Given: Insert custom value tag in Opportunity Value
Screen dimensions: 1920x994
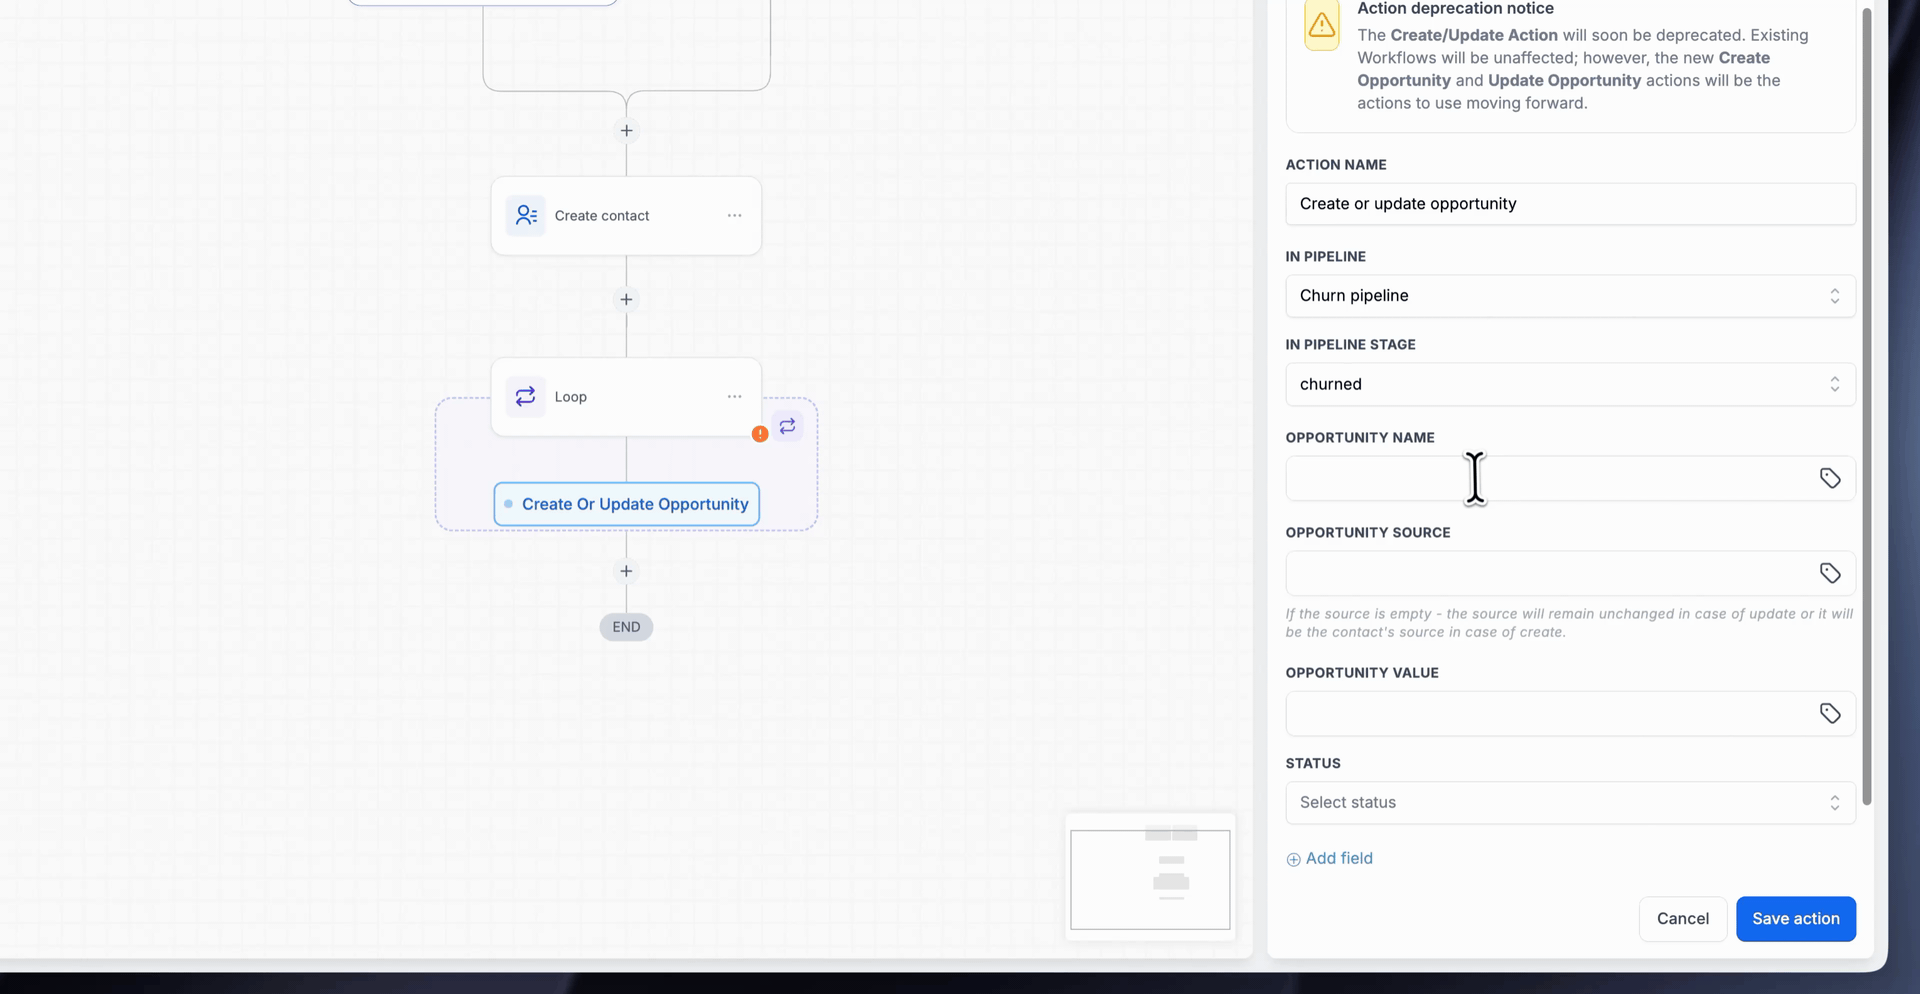Looking at the screenshot, I should point(1830,714).
